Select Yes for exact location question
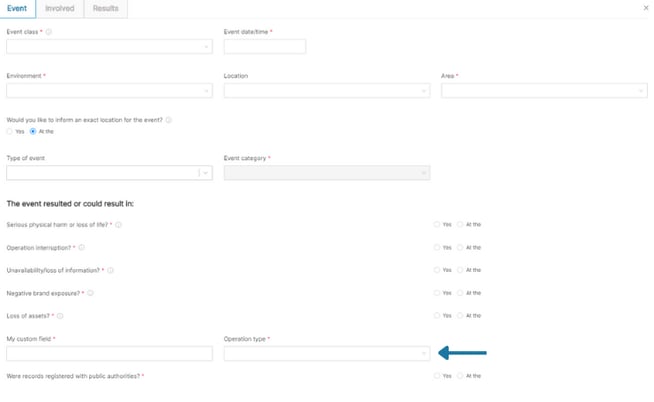 click(10, 132)
